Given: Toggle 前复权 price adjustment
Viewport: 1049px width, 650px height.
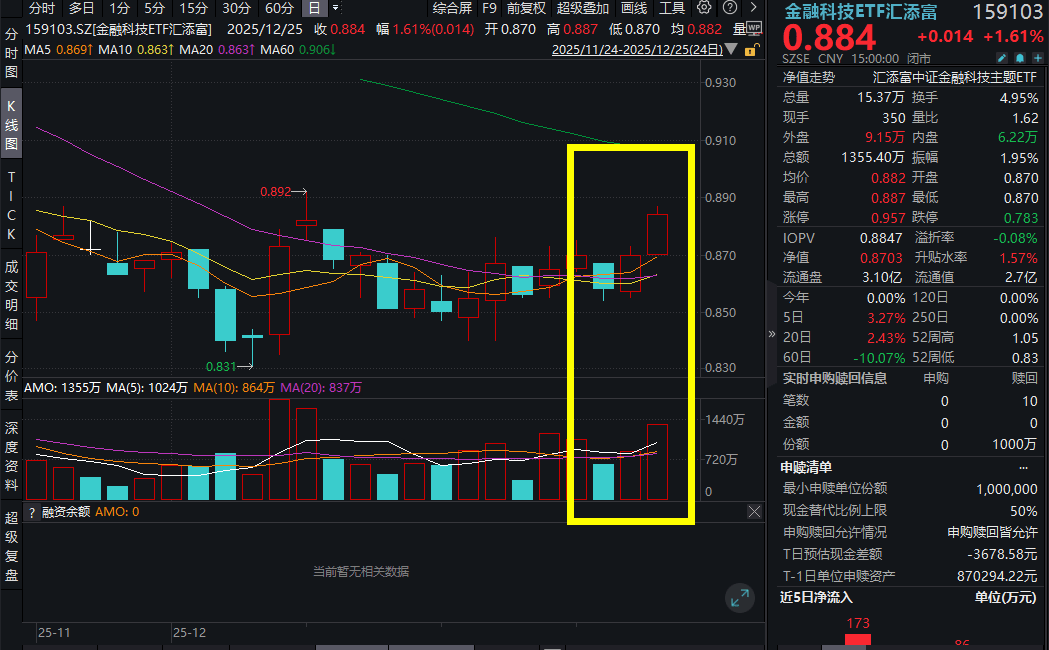Looking at the screenshot, I should pyautogui.click(x=526, y=8).
